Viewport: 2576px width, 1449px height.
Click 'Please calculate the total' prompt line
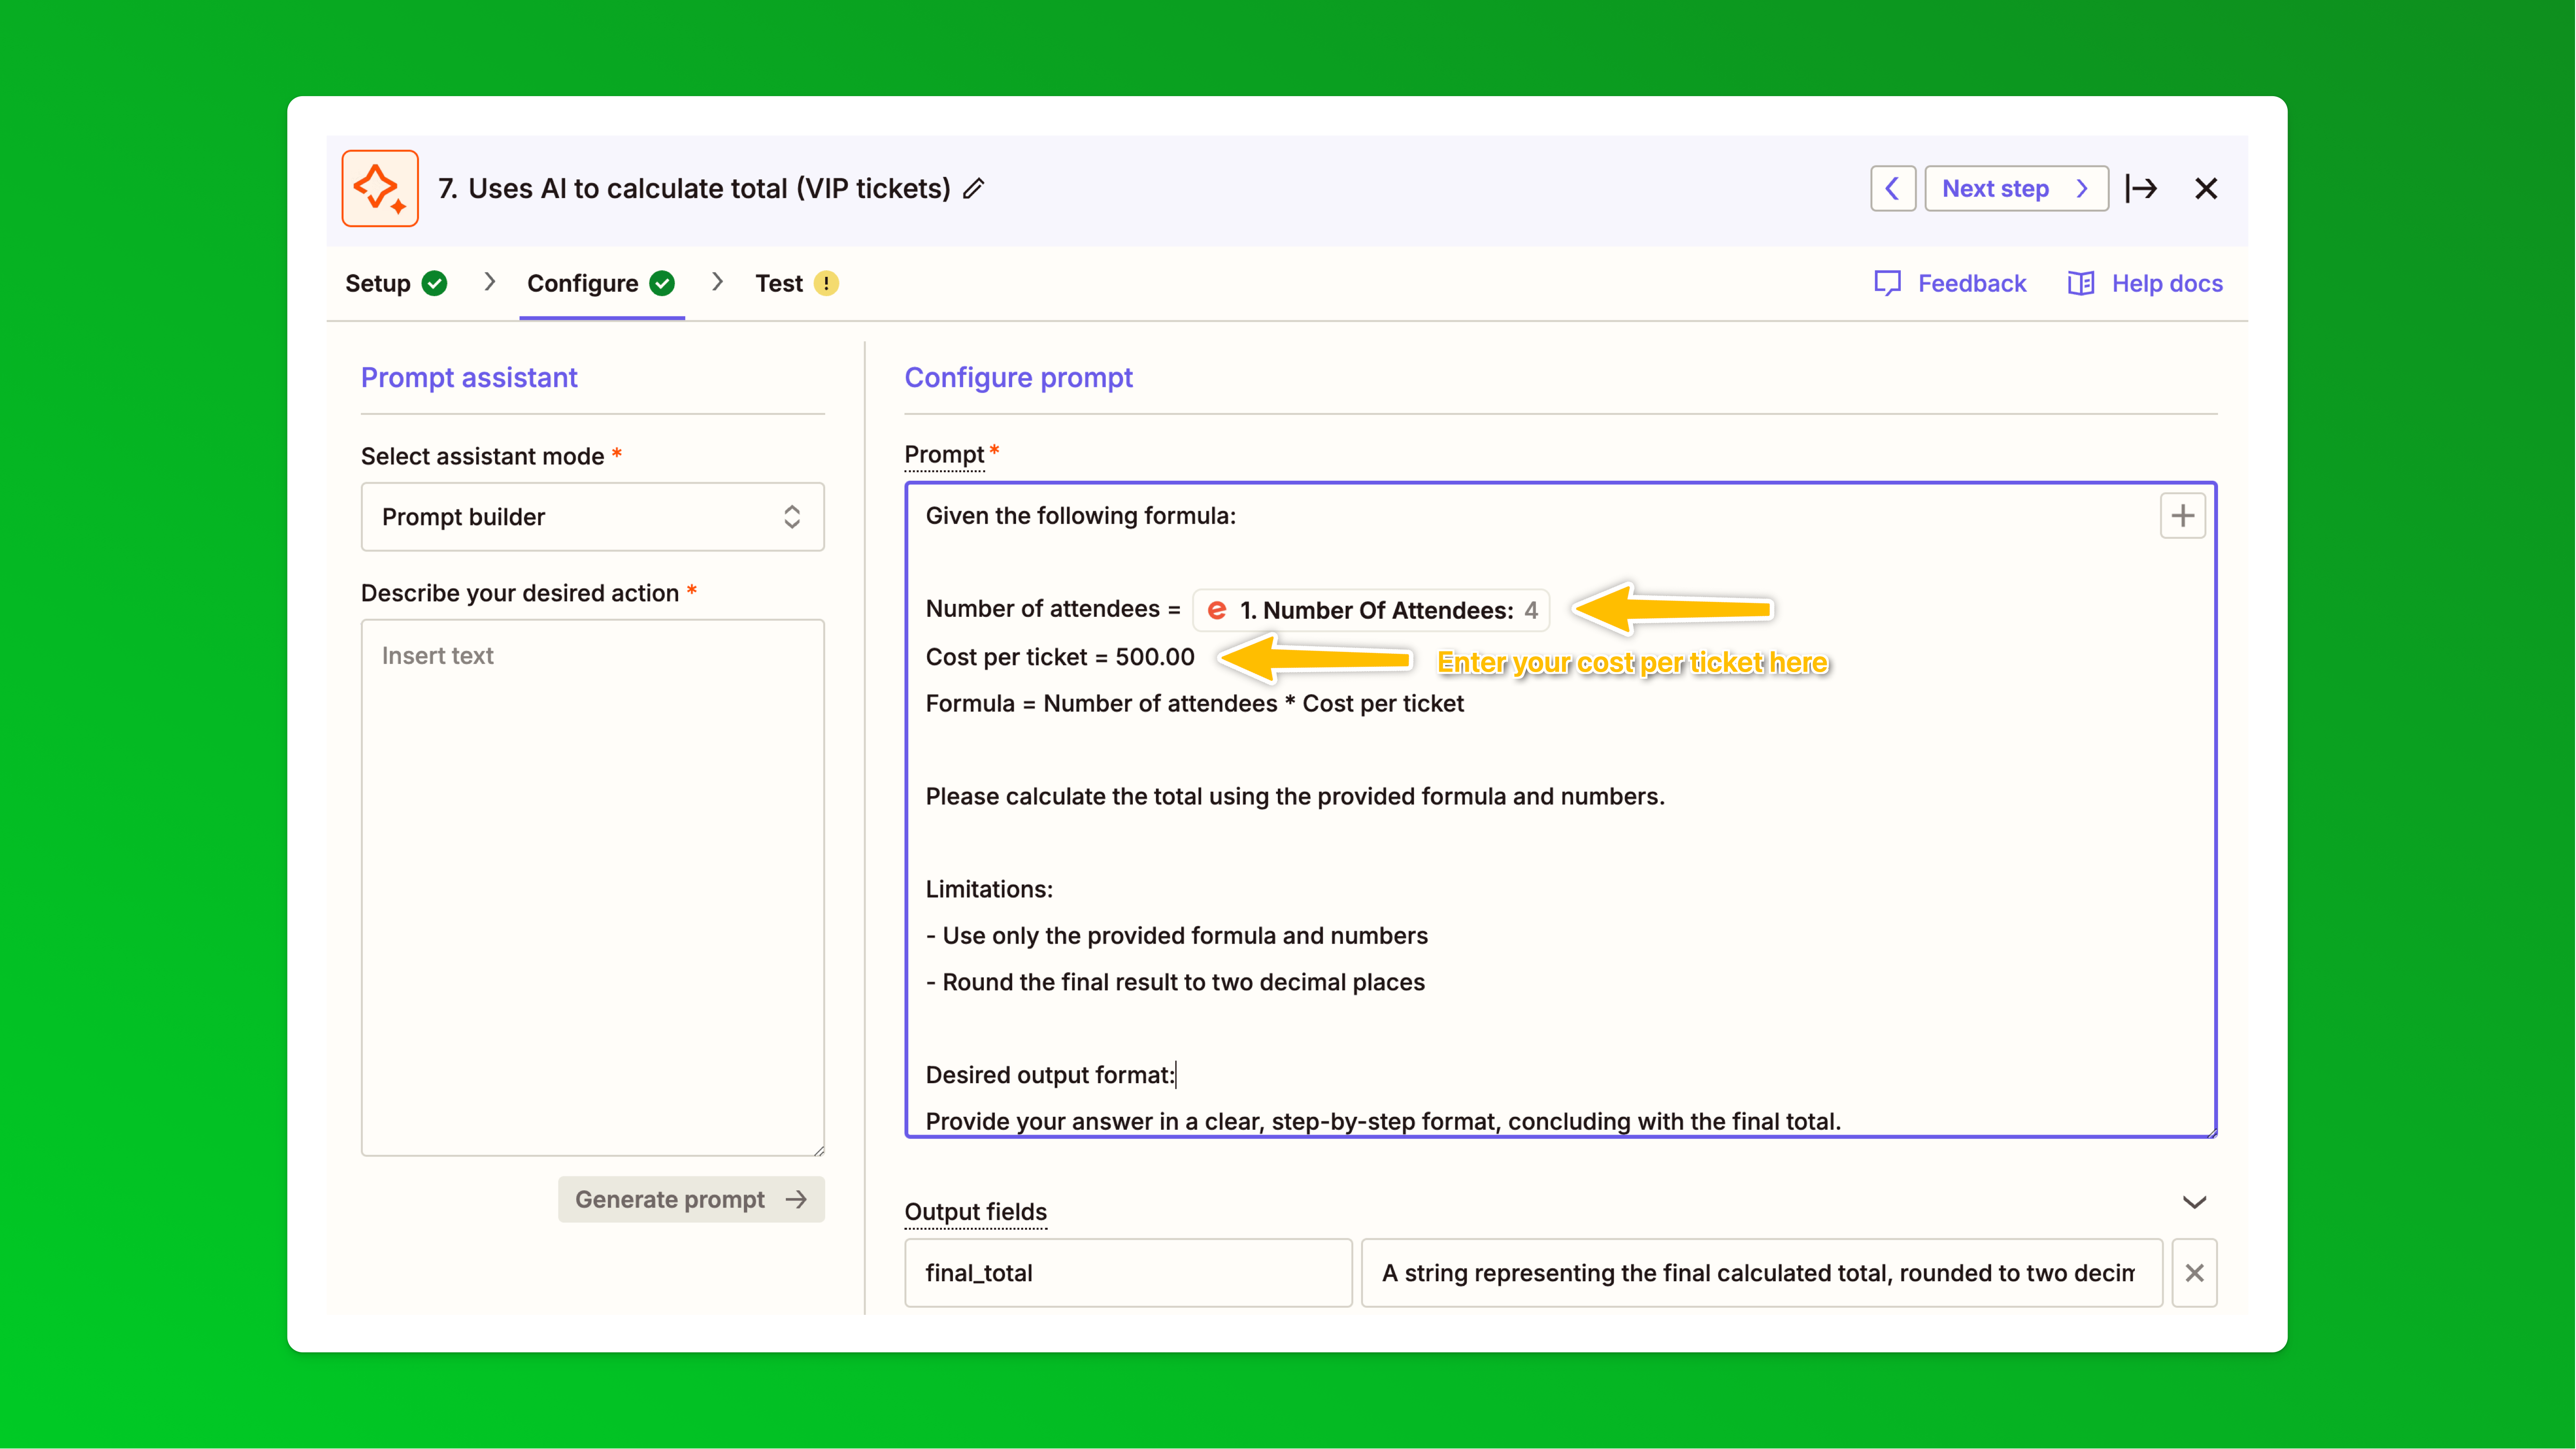[1295, 796]
